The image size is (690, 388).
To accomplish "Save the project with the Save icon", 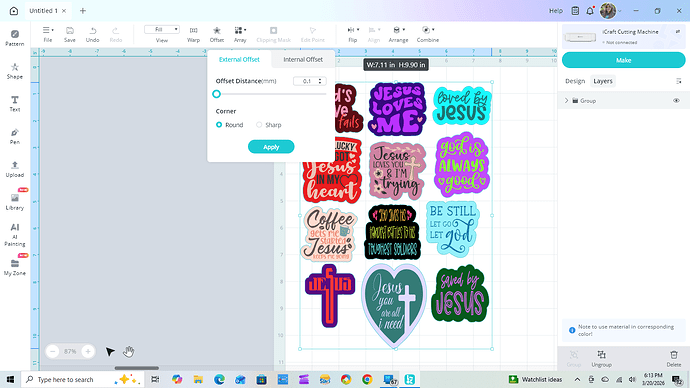I will click(x=70, y=34).
